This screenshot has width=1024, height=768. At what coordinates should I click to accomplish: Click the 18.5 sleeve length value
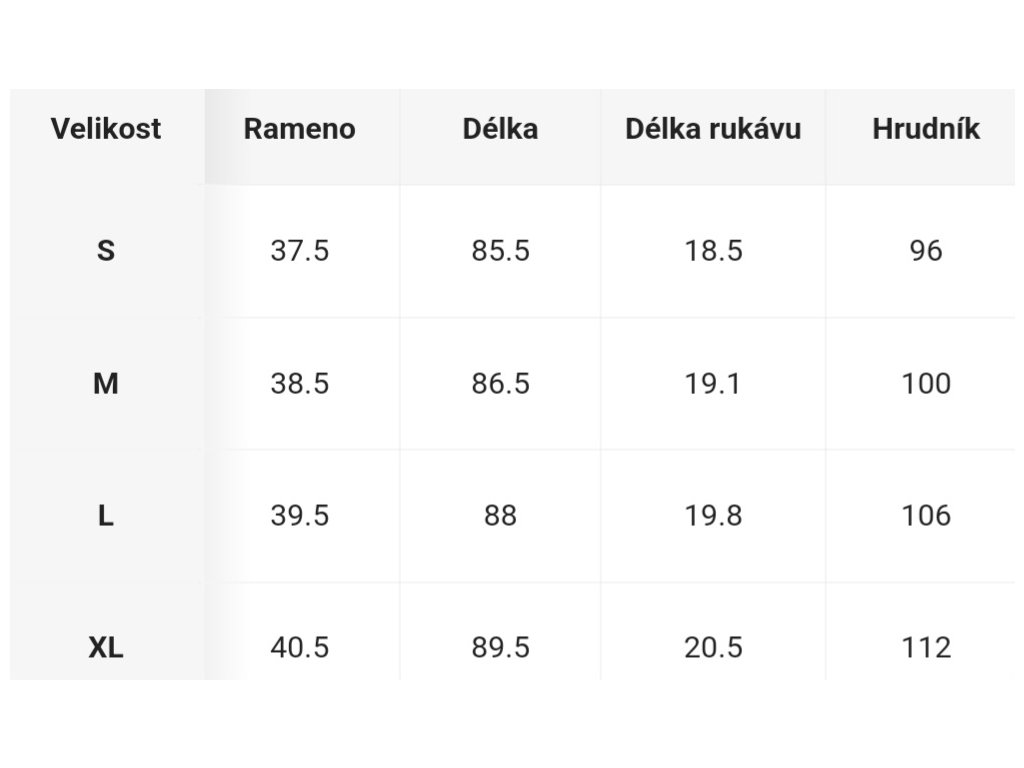point(713,251)
